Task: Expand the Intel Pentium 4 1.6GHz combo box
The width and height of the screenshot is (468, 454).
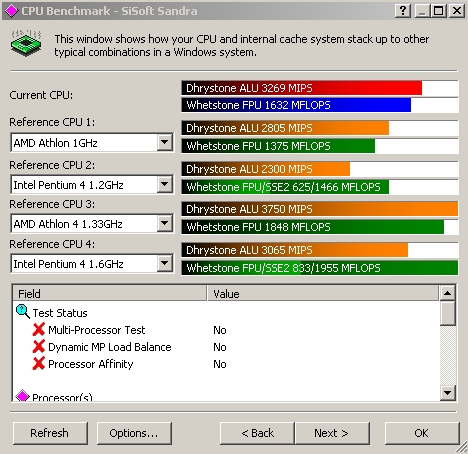Action: click(x=165, y=264)
